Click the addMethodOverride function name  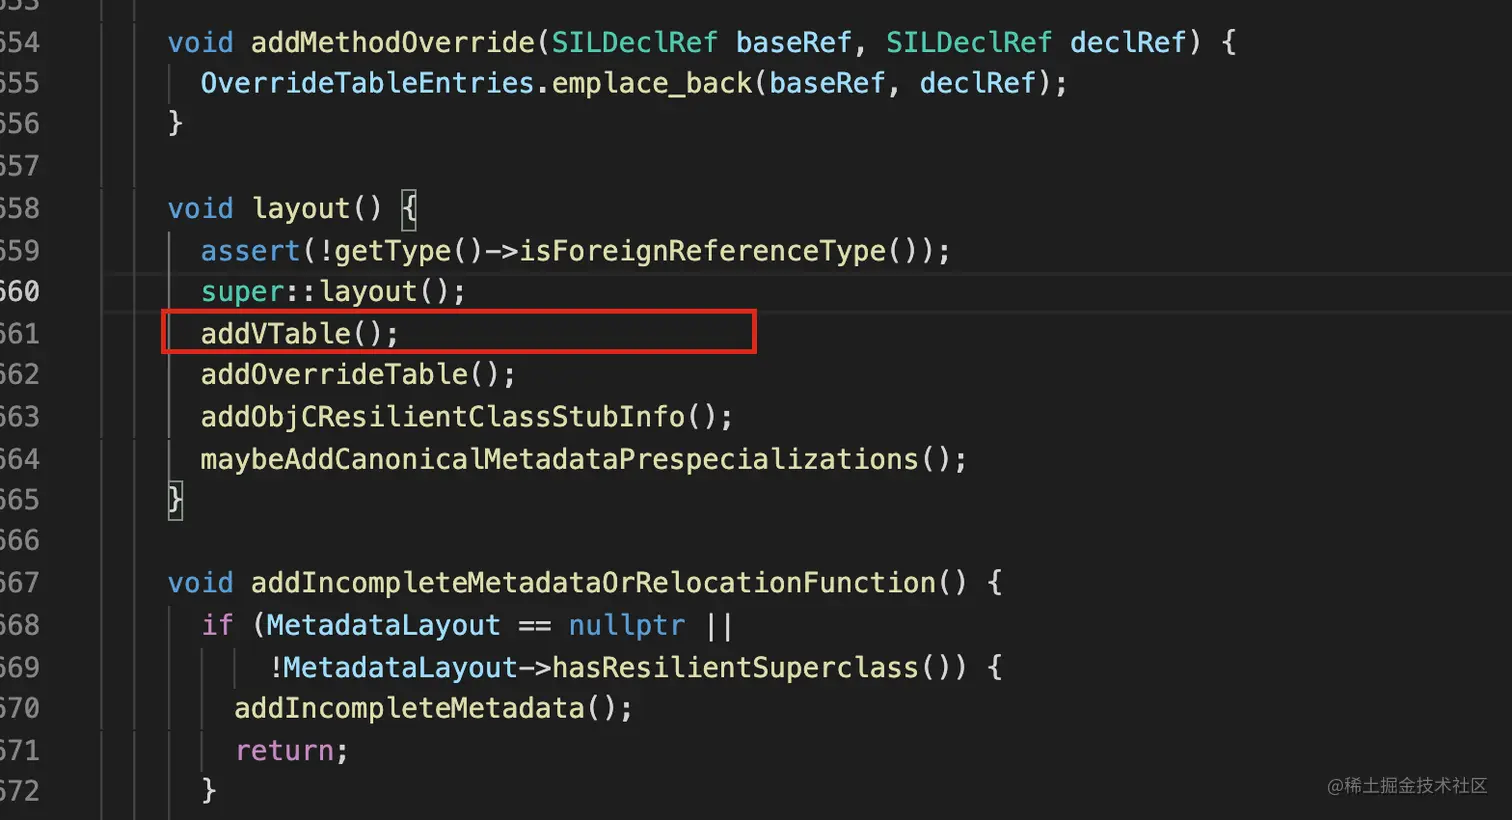(x=393, y=42)
